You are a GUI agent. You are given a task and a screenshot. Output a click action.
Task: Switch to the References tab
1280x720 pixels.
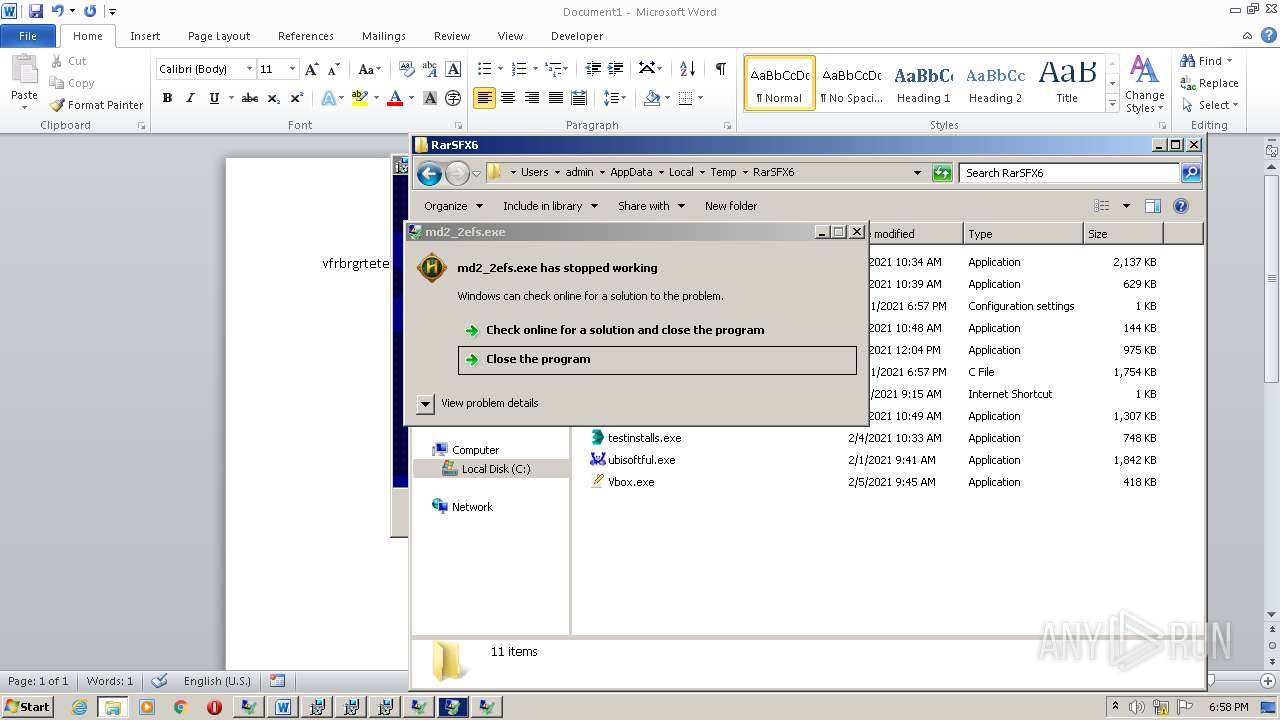pos(306,36)
